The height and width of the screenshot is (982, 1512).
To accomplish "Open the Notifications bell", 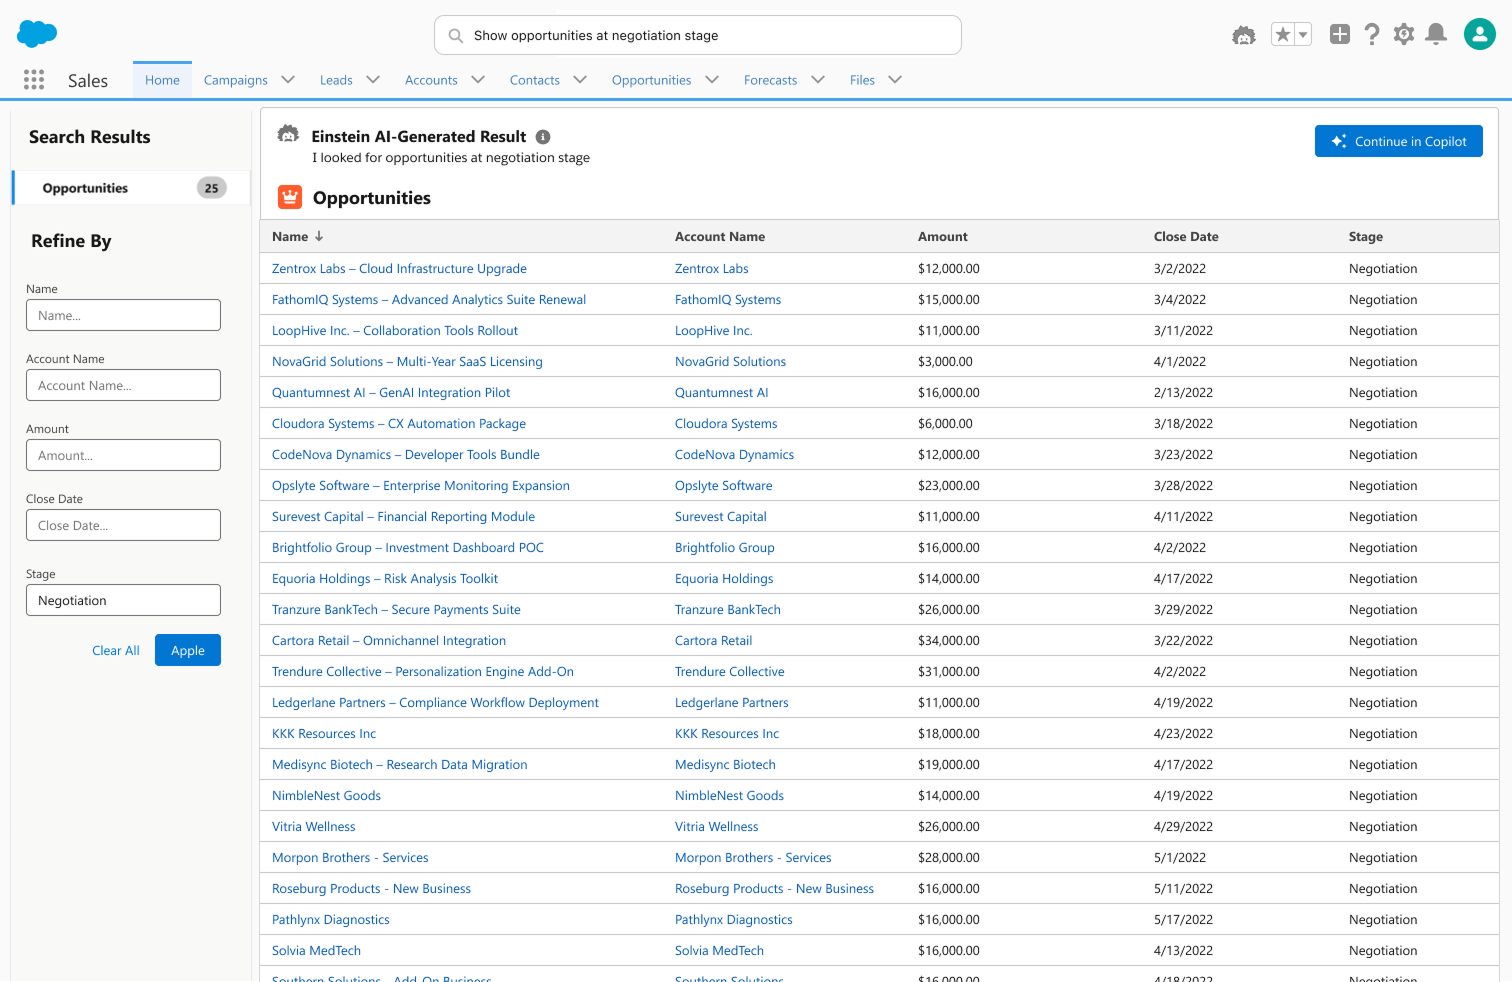I will coord(1436,35).
